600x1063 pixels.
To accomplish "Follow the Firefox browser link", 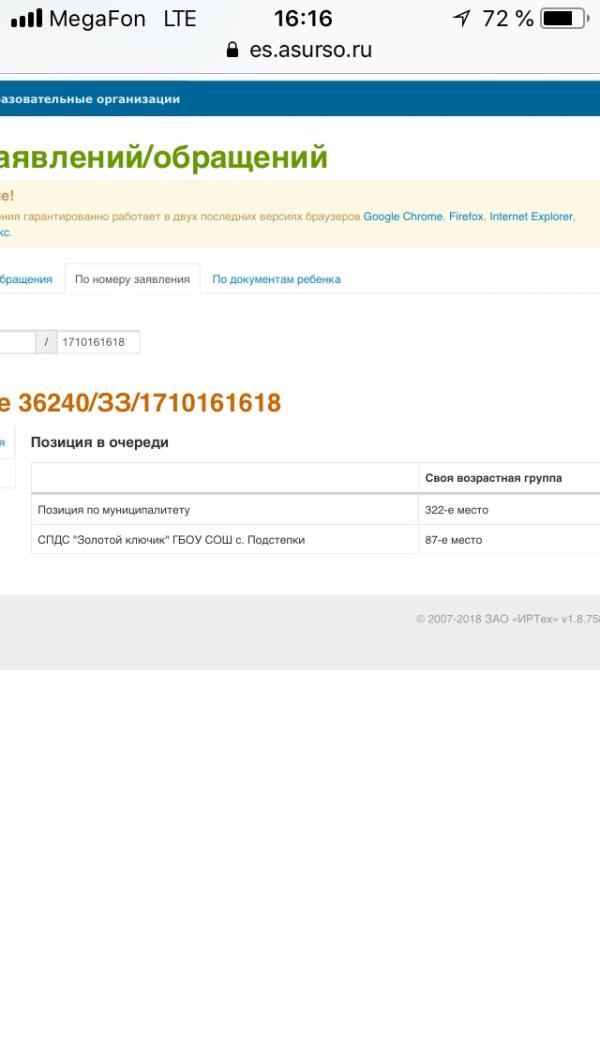I will tap(466, 216).
